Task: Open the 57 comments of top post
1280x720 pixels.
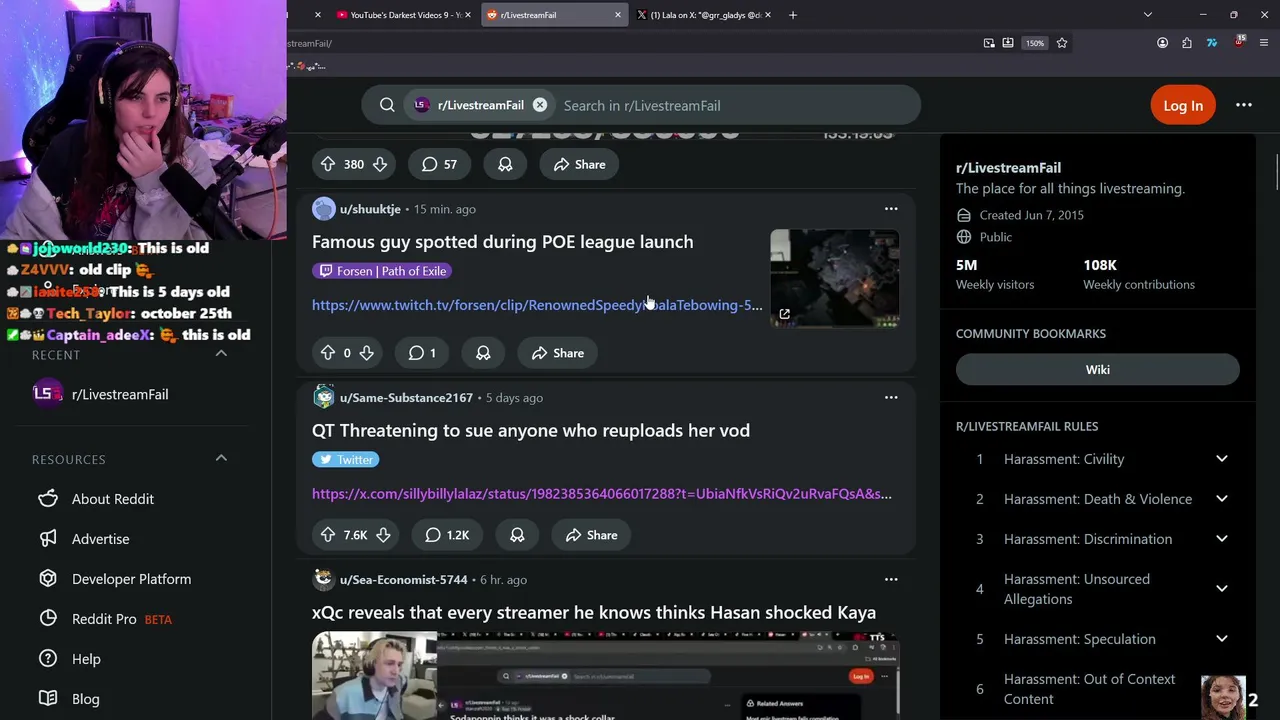Action: [x=439, y=164]
